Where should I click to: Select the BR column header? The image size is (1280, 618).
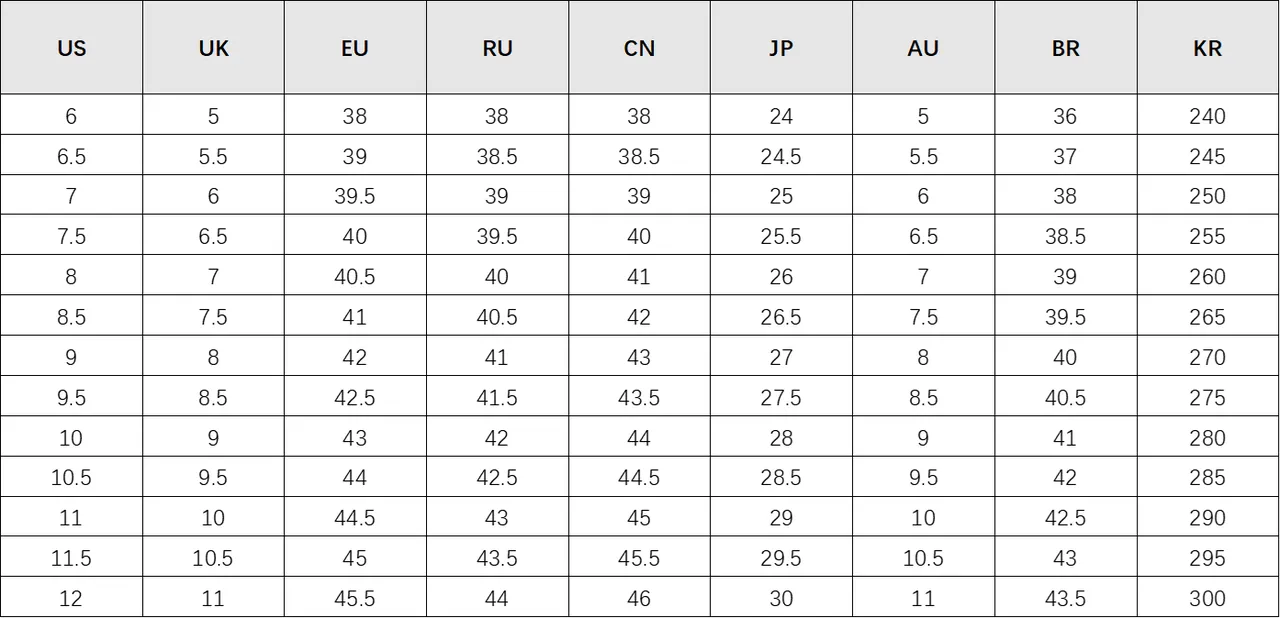[1065, 48]
